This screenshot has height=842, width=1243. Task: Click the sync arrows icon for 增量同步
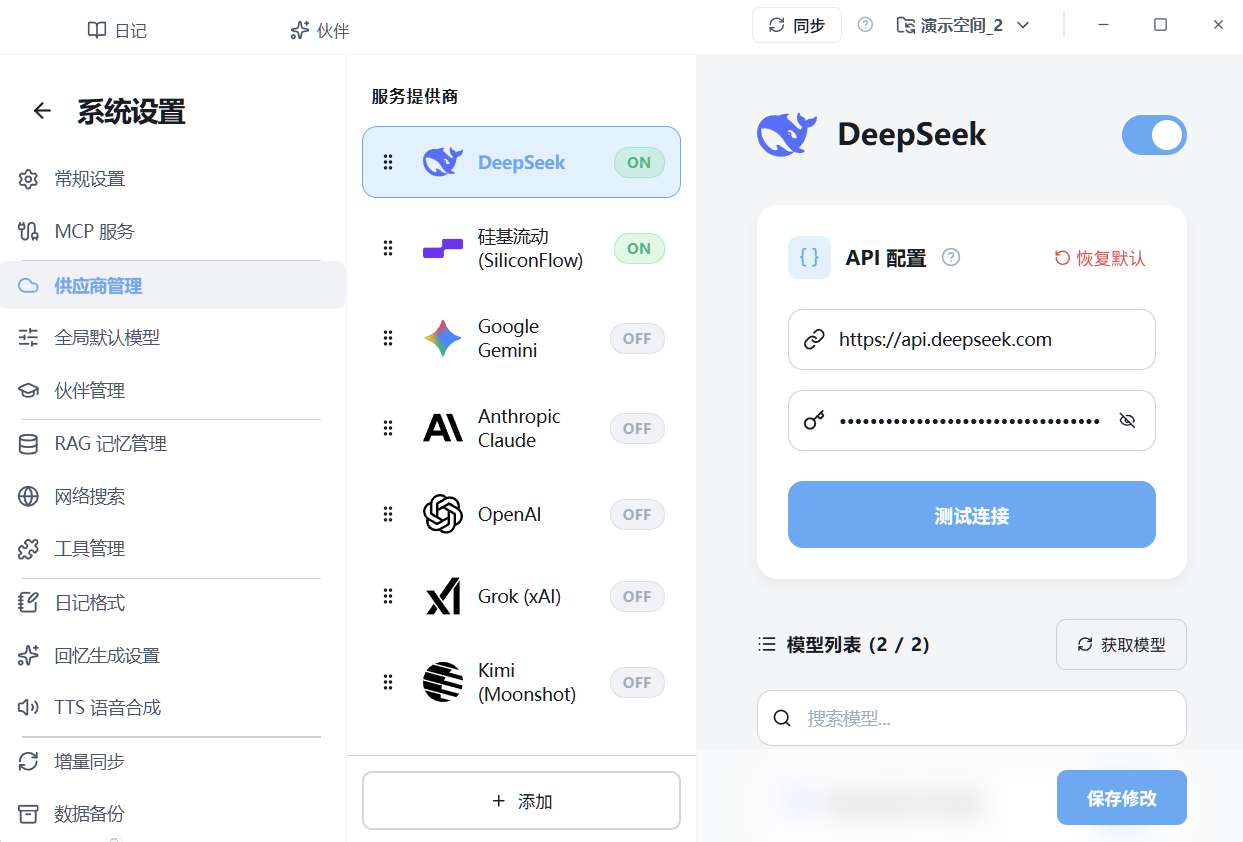pyautogui.click(x=28, y=762)
